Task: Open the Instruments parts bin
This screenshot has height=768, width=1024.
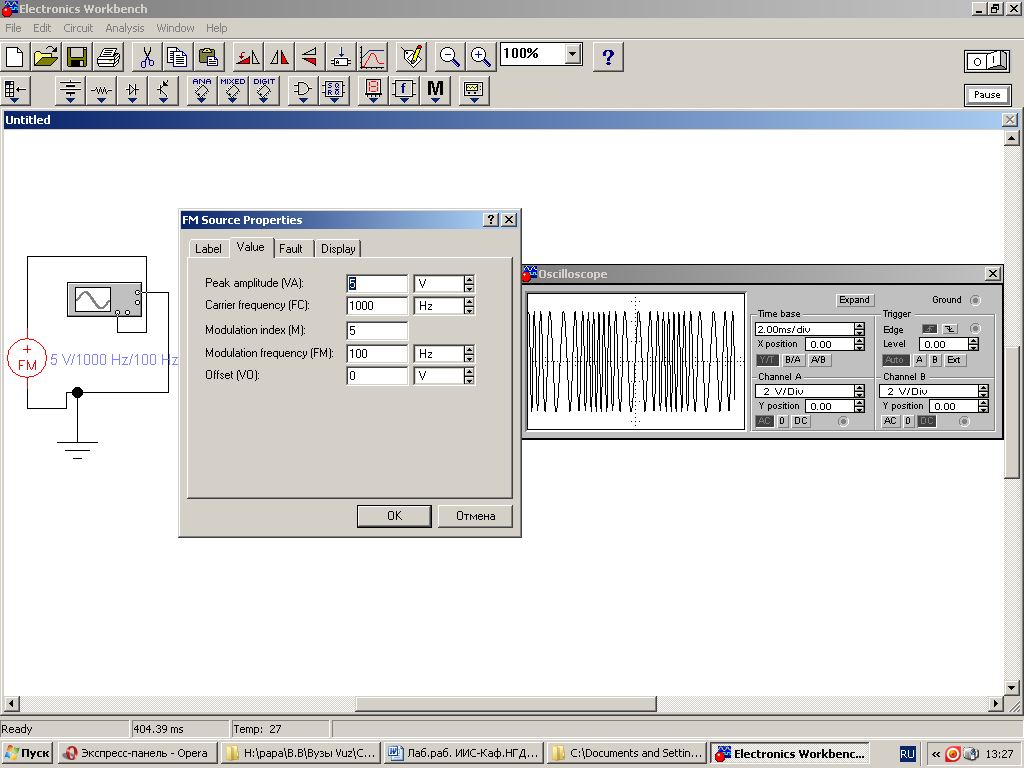Action: (x=474, y=91)
